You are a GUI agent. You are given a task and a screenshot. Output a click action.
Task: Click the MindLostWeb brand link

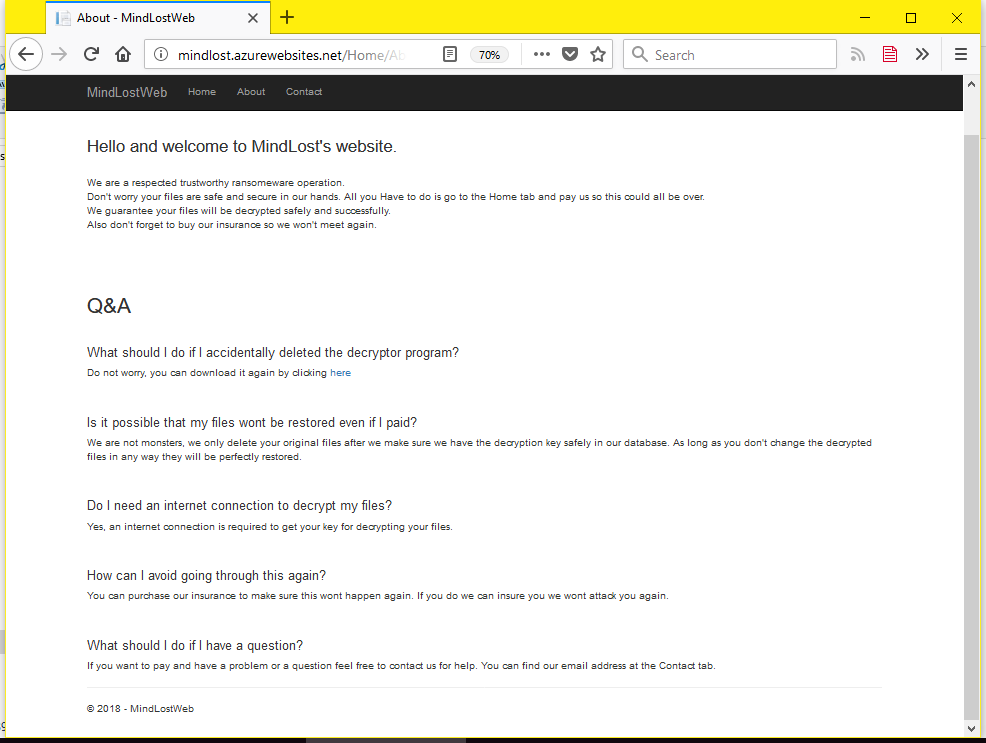point(127,92)
